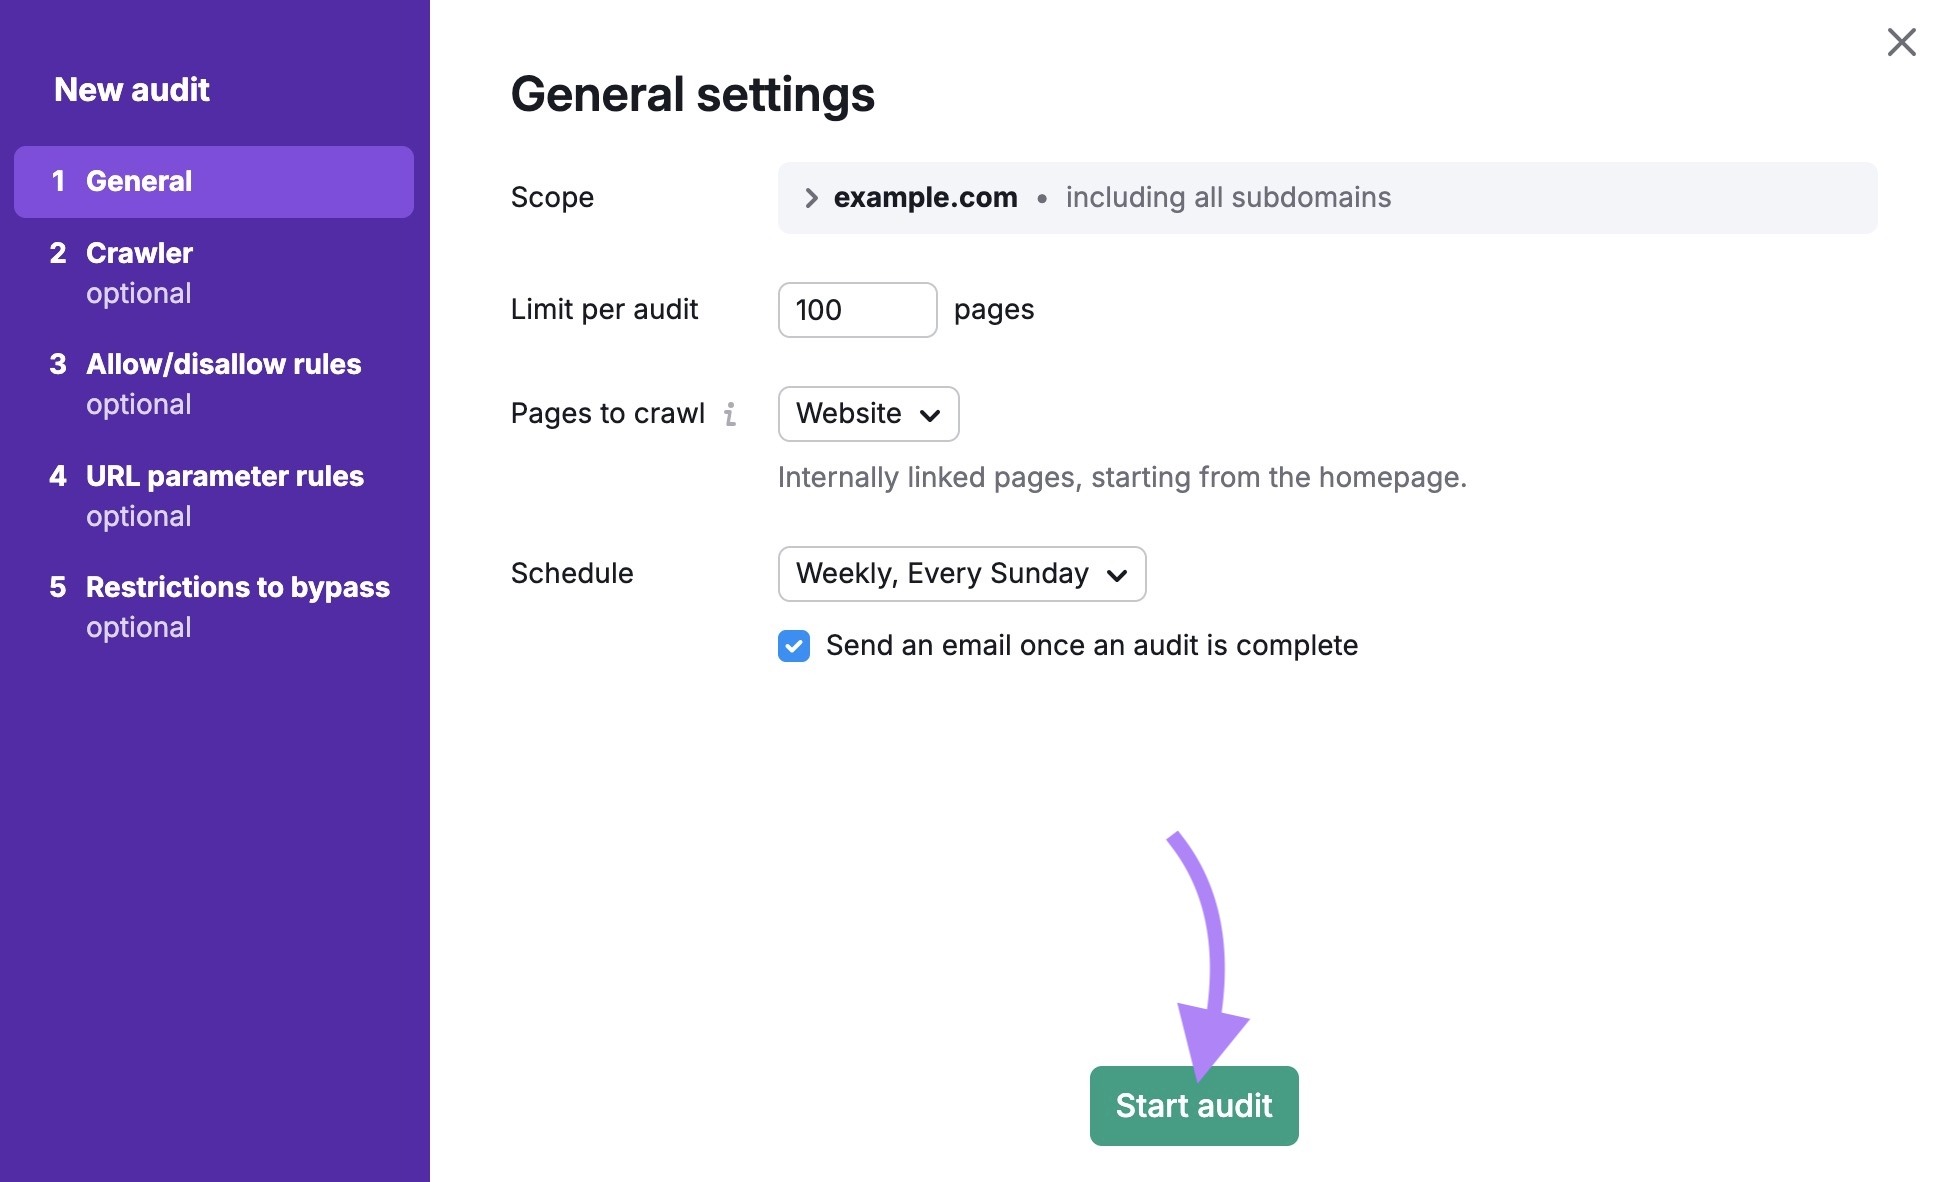Switch to the Crawler settings step
The image size is (1942, 1182).
click(139, 253)
